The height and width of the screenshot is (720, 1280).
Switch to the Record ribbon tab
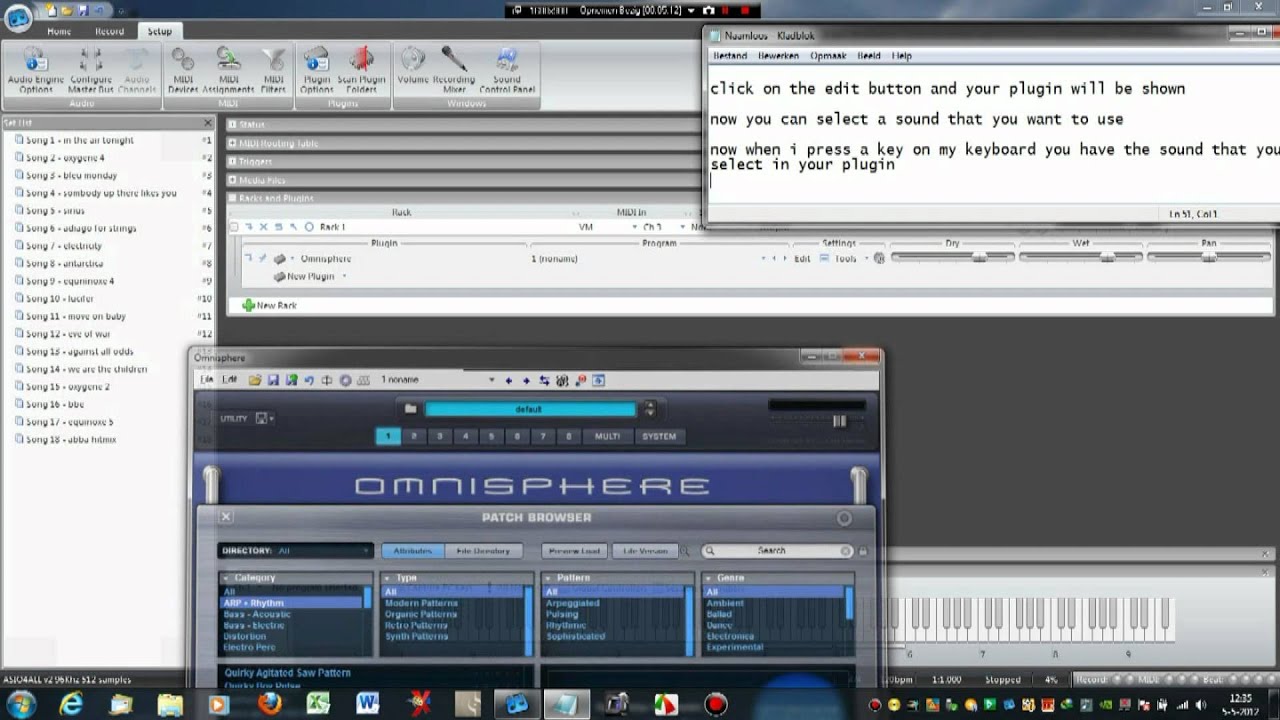[109, 31]
